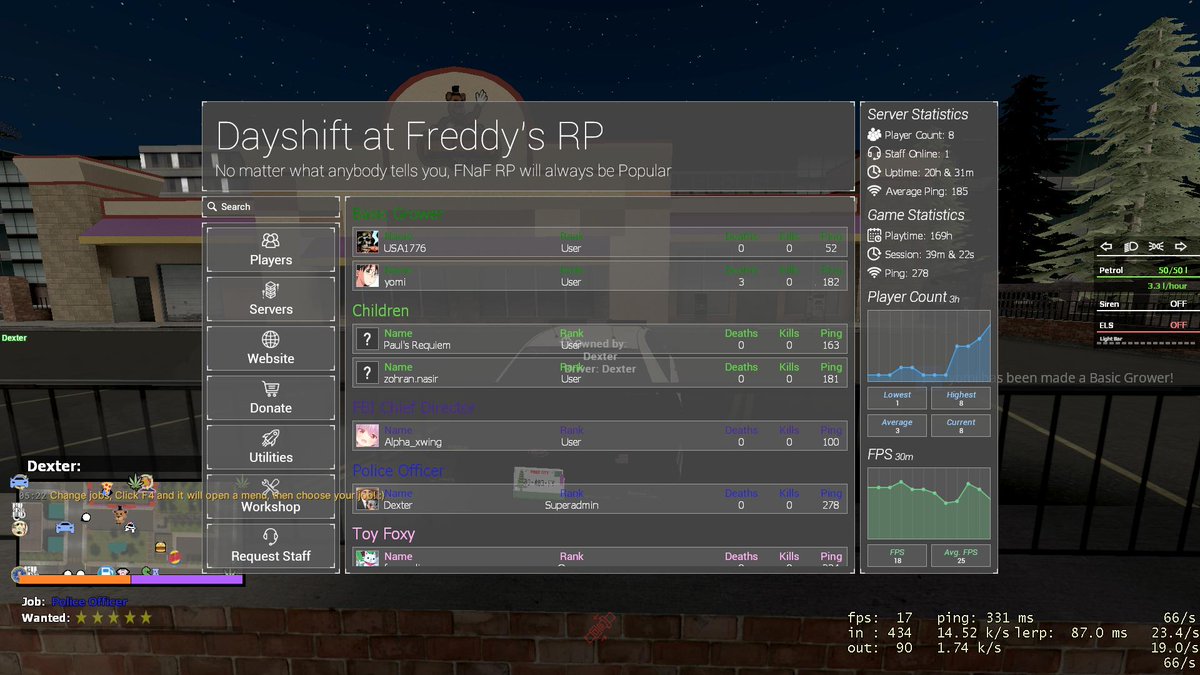
Task: Click the Session clock icon
Action: [x=874, y=254]
